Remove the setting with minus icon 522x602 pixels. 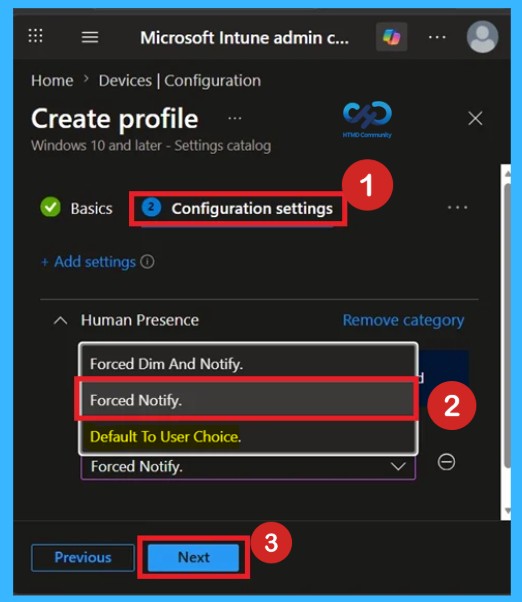click(x=446, y=462)
